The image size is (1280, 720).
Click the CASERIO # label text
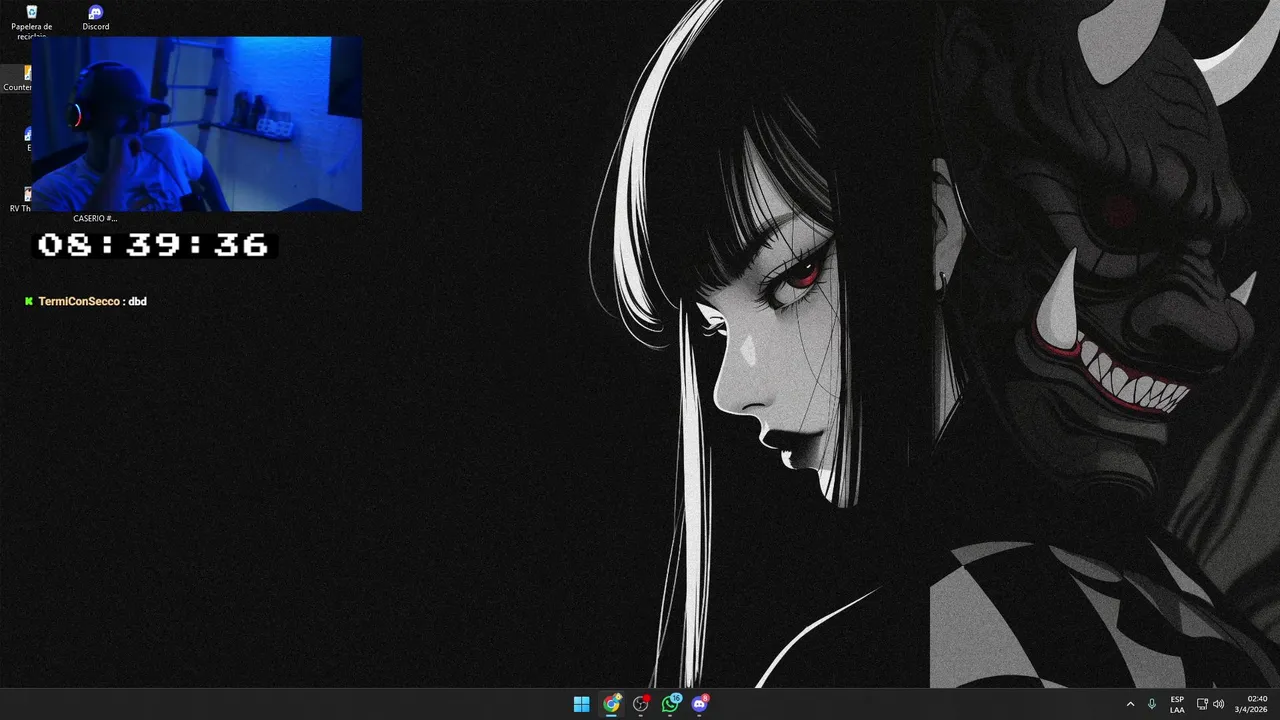point(95,218)
